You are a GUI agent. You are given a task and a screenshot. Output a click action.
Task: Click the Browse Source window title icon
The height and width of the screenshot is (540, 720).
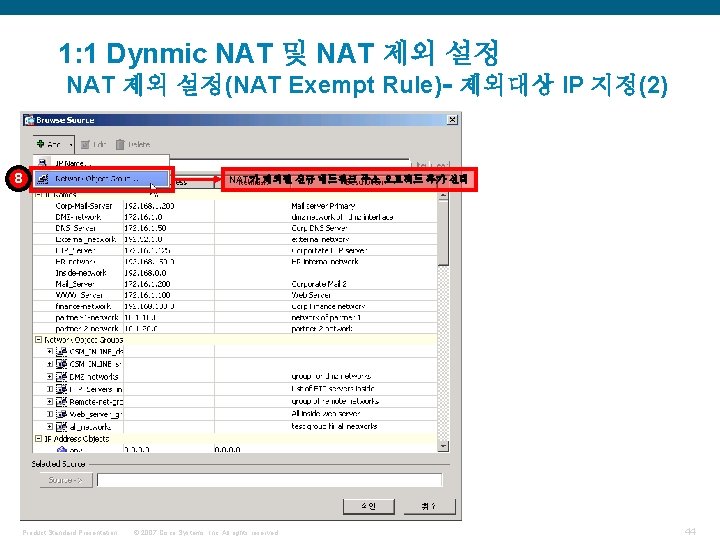pos(30,120)
